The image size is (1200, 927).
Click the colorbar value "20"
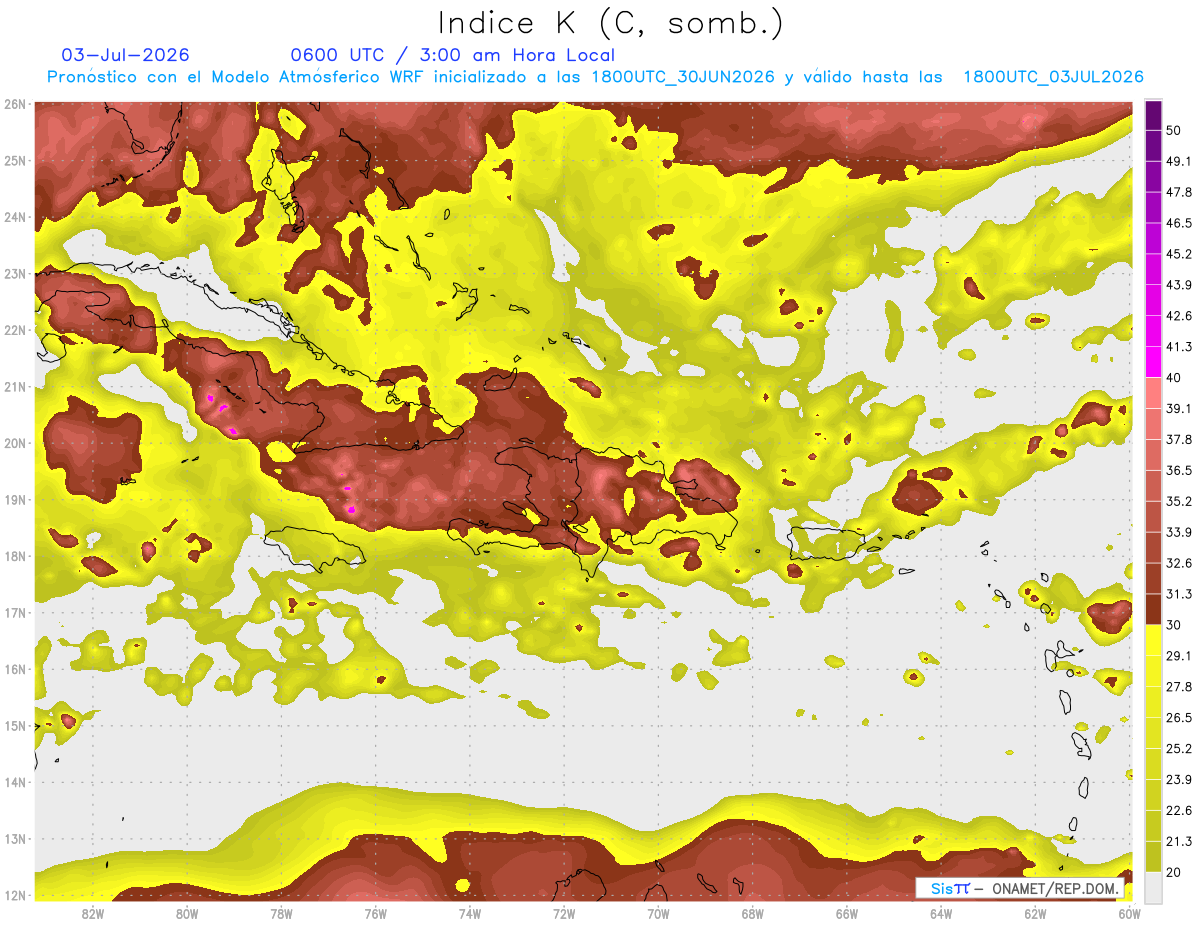(1175, 873)
